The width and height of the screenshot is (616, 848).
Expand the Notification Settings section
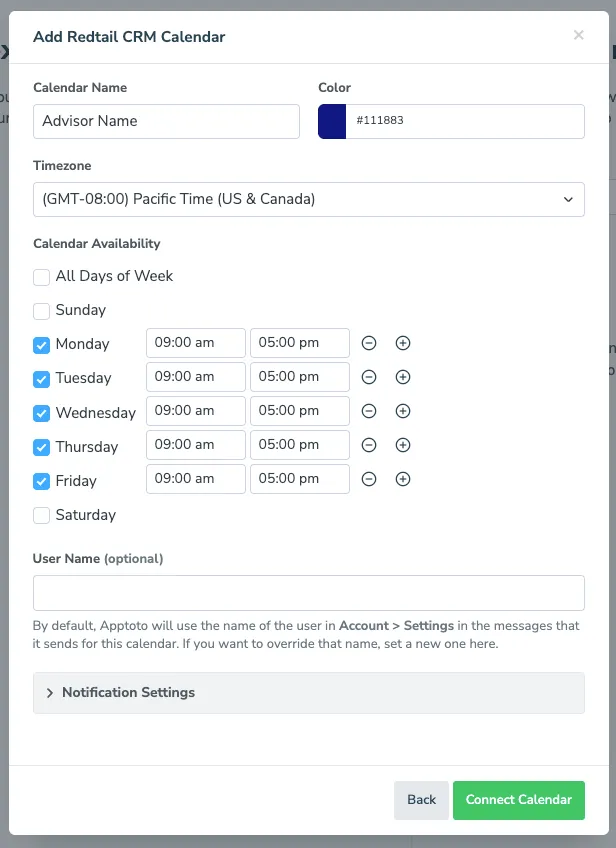[x=309, y=693]
